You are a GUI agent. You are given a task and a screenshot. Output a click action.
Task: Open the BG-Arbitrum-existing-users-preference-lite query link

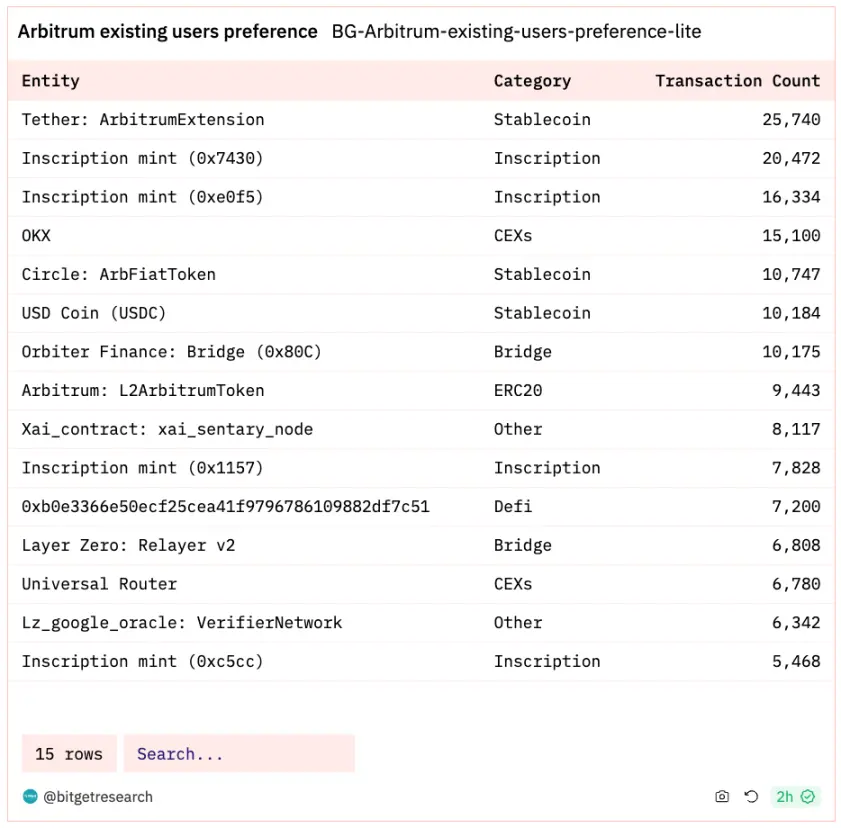coord(516,32)
